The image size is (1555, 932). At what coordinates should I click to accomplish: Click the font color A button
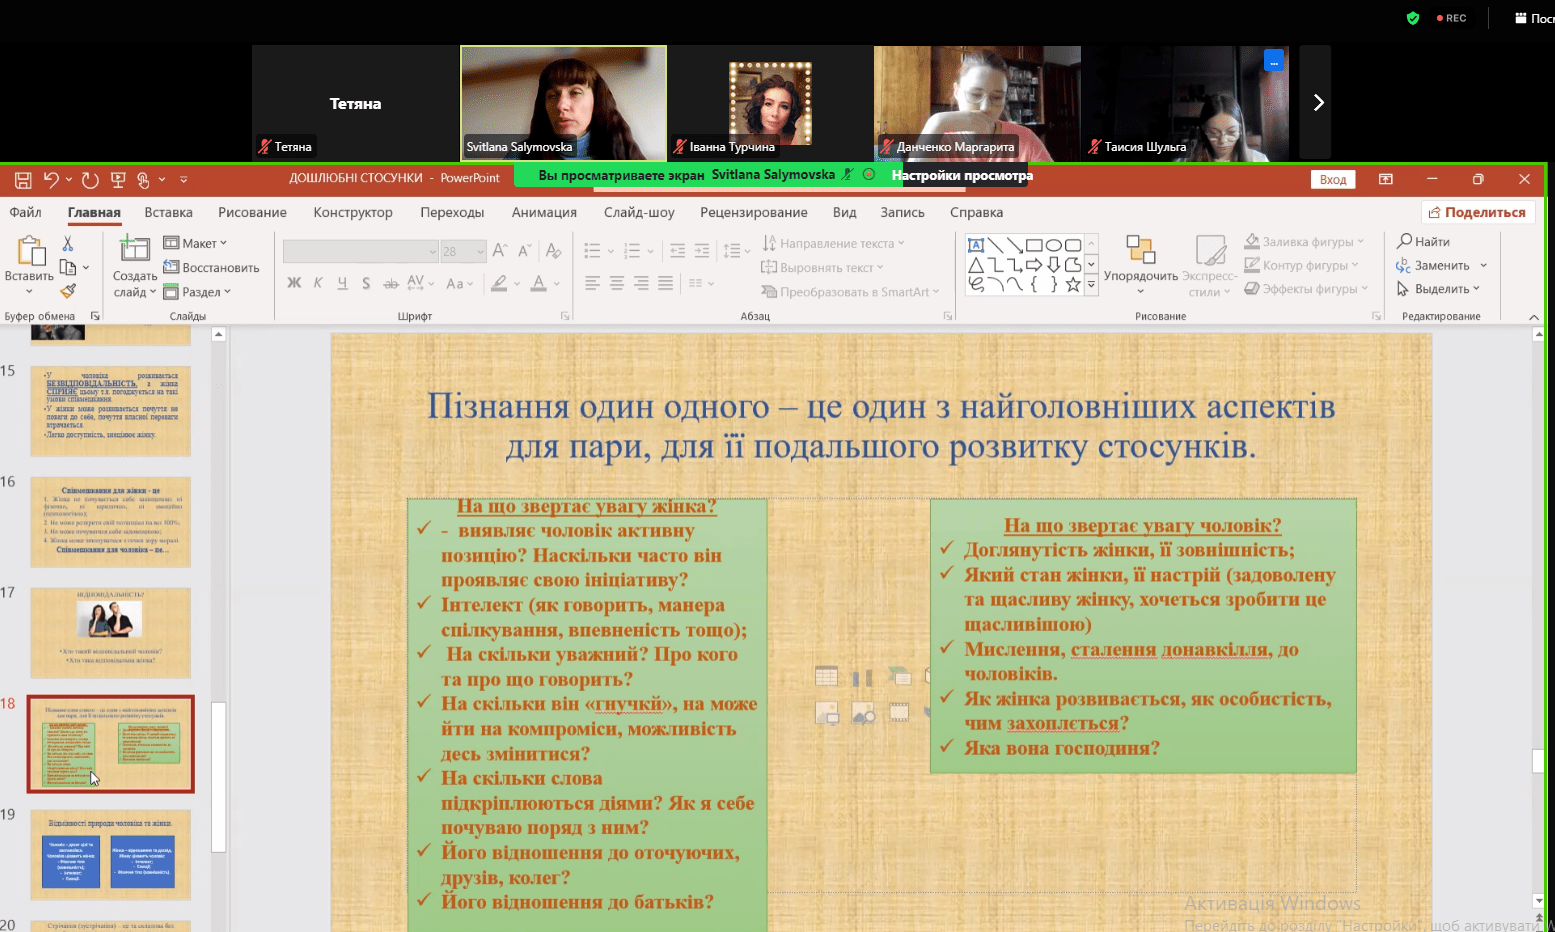pyautogui.click(x=538, y=283)
